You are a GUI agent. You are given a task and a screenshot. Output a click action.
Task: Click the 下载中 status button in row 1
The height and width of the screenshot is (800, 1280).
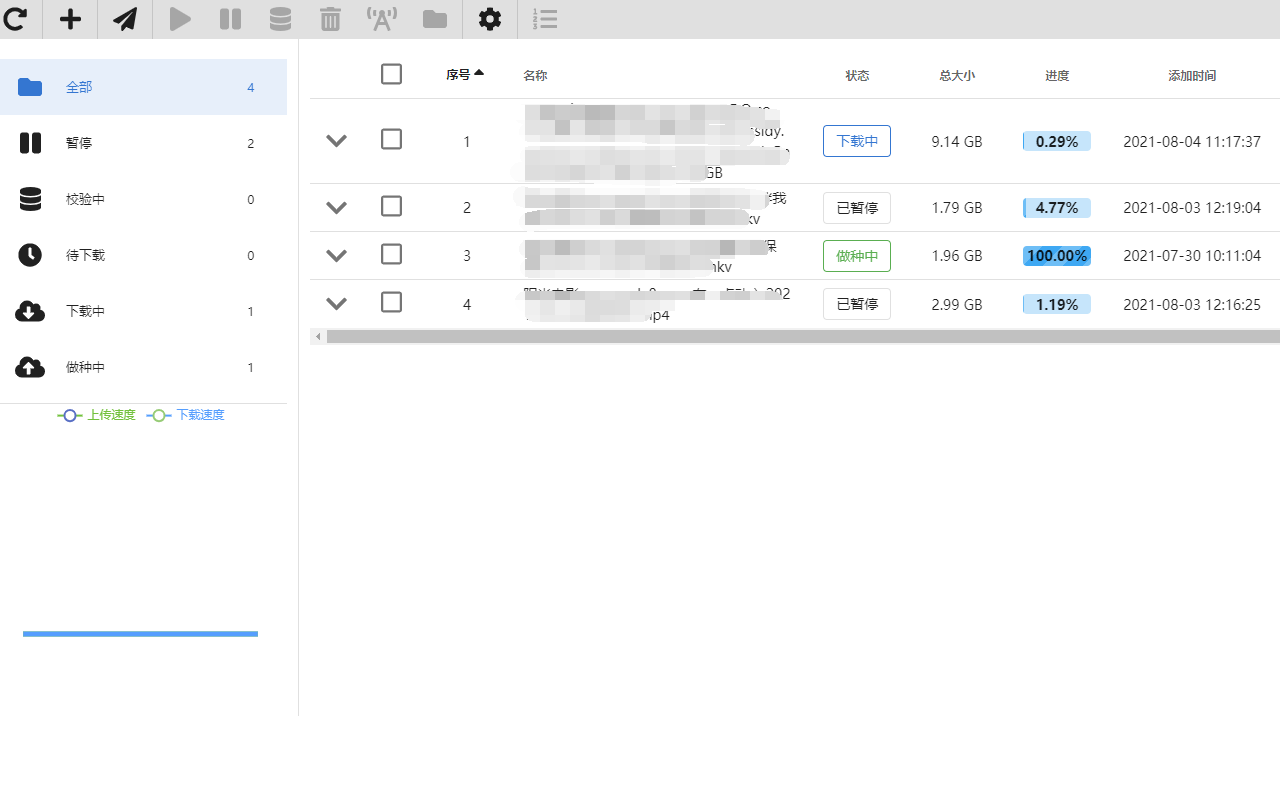click(857, 141)
